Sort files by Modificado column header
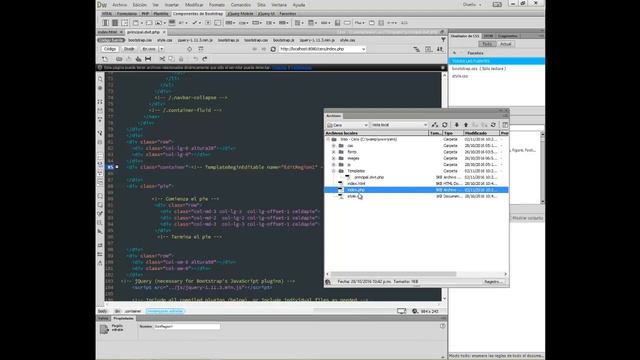640x360 pixels. coord(481,133)
